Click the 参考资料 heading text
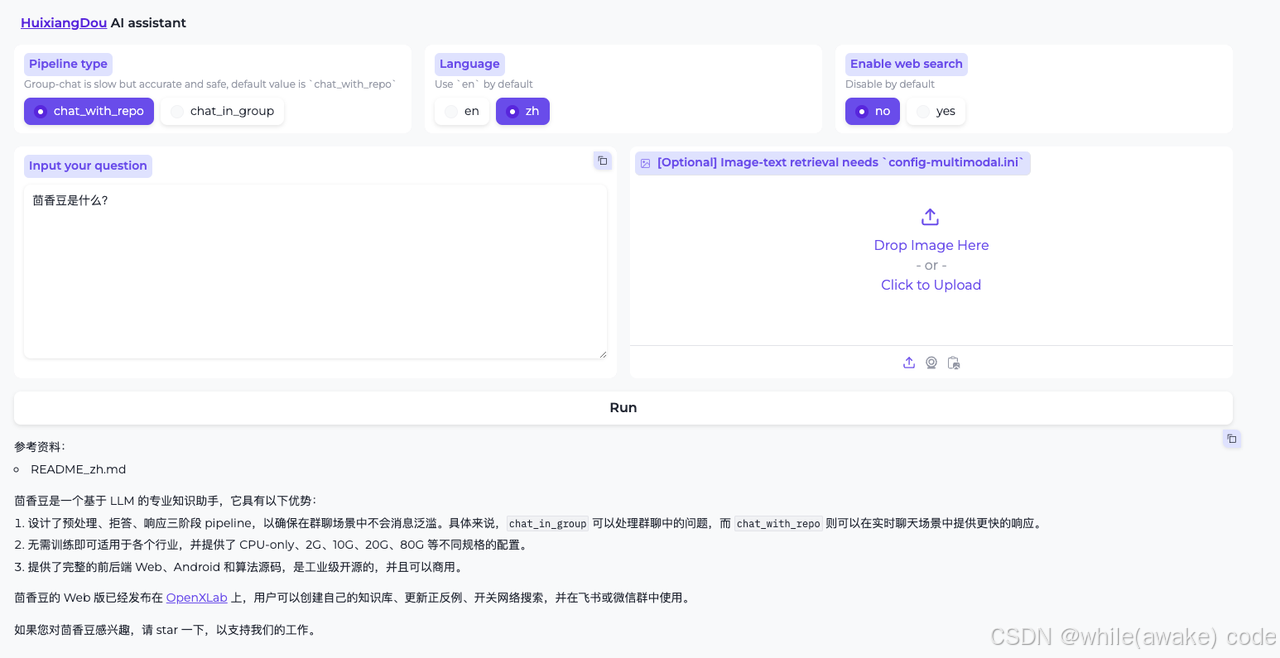1280x658 pixels. pos(40,447)
